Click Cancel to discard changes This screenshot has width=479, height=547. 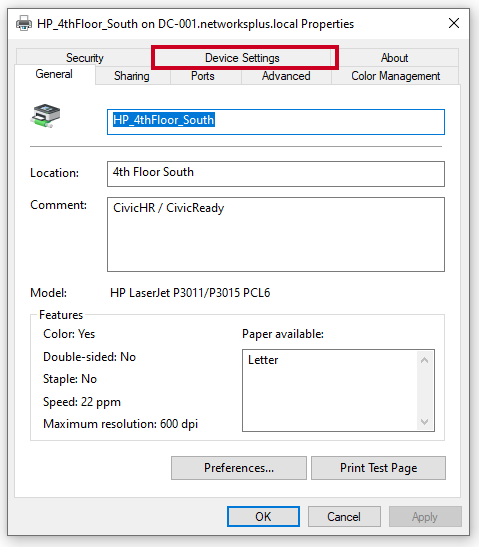coord(344,516)
